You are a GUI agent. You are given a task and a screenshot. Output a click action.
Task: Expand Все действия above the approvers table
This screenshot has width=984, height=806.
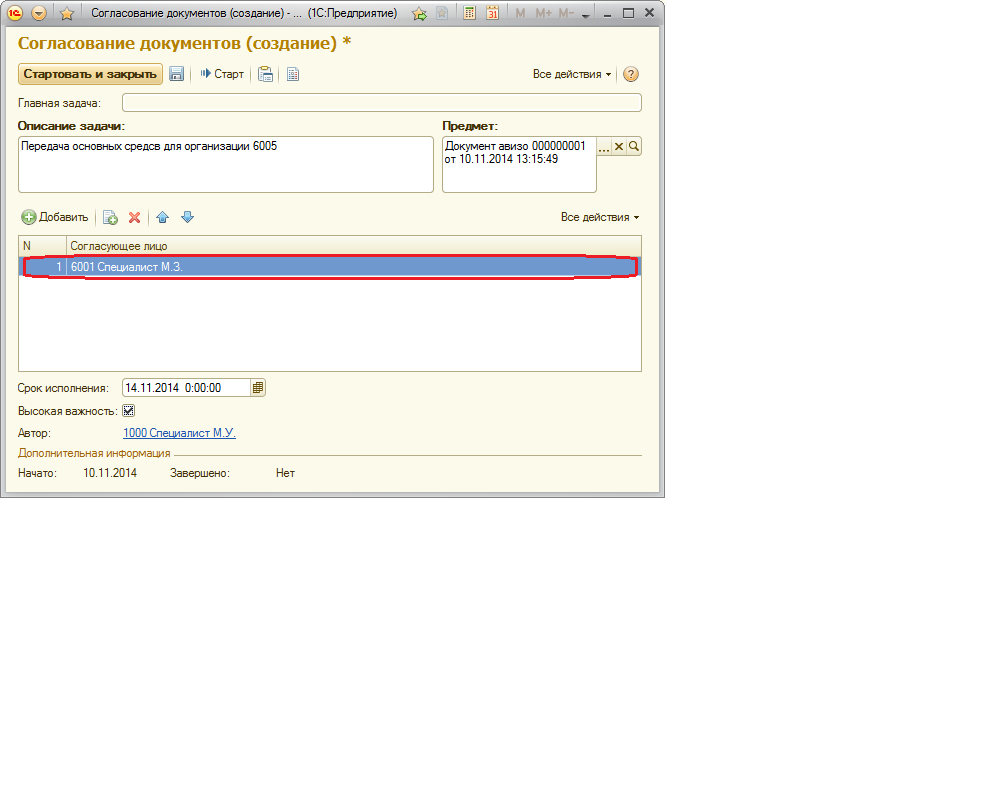click(x=599, y=217)
